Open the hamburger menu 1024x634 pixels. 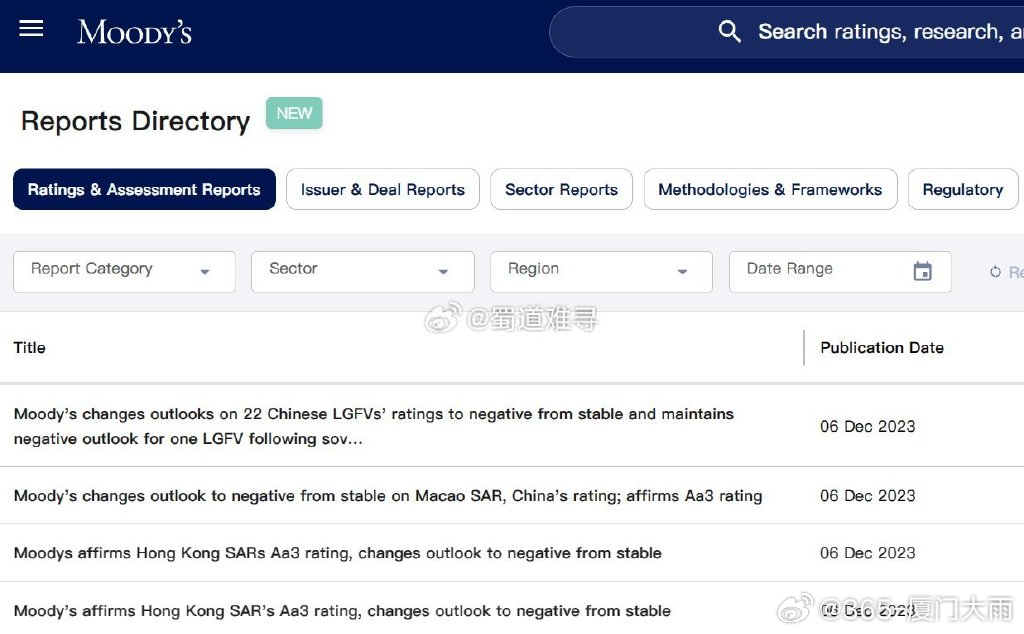31,28
